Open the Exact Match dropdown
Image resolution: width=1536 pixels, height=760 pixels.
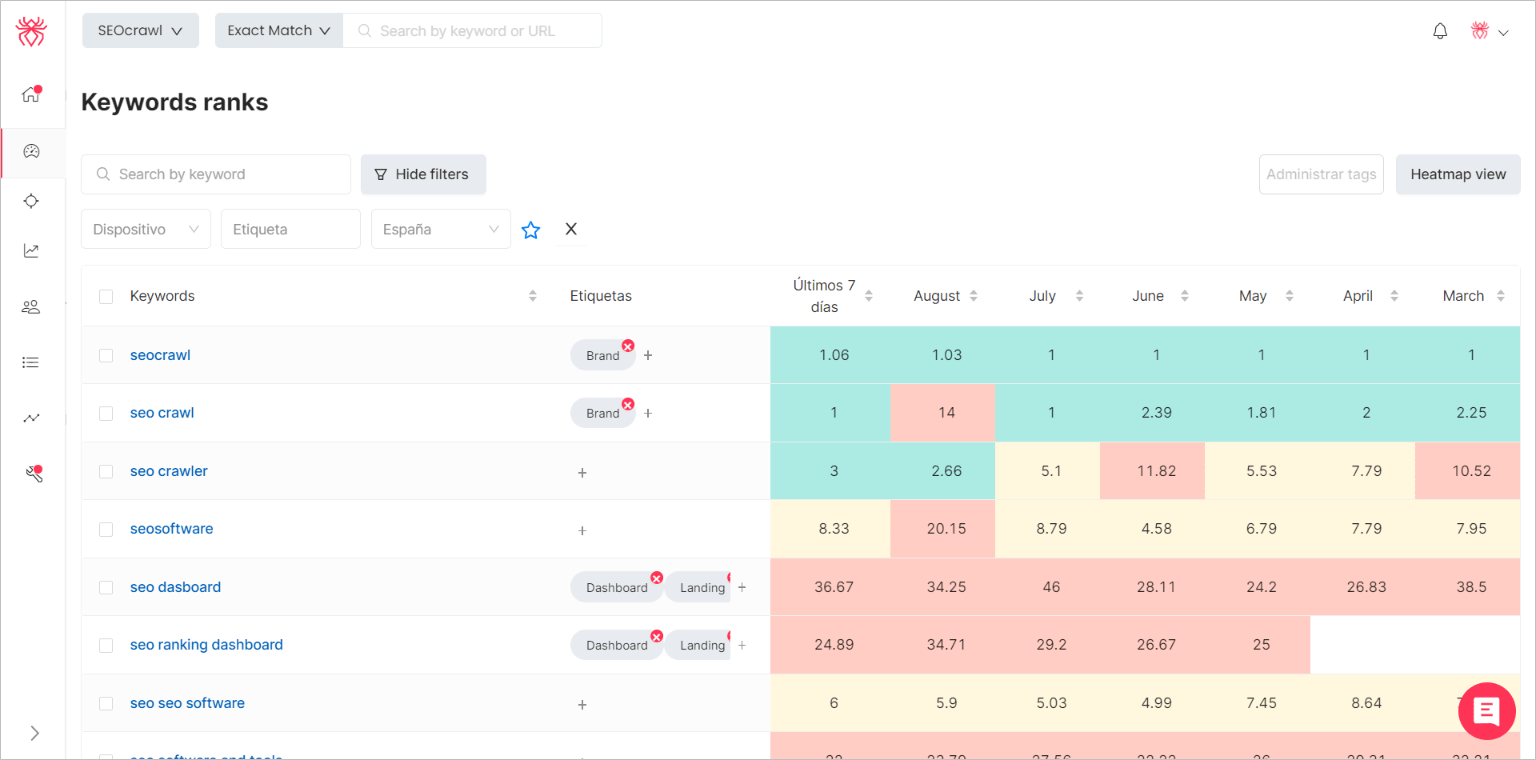click(278, 30)
